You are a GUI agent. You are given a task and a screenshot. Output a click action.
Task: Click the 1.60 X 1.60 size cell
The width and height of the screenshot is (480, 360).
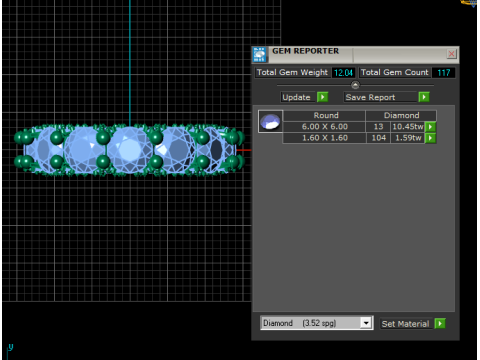(324, 138)
